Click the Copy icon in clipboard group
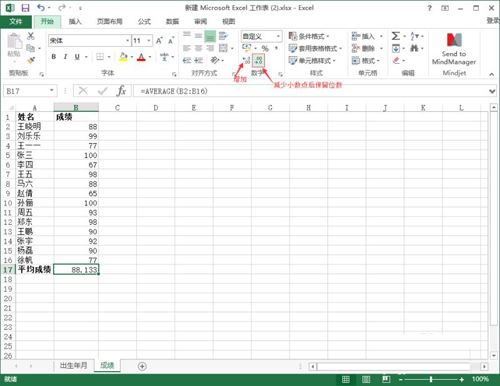Screen dimensions: 500x386 coord(30,48)
